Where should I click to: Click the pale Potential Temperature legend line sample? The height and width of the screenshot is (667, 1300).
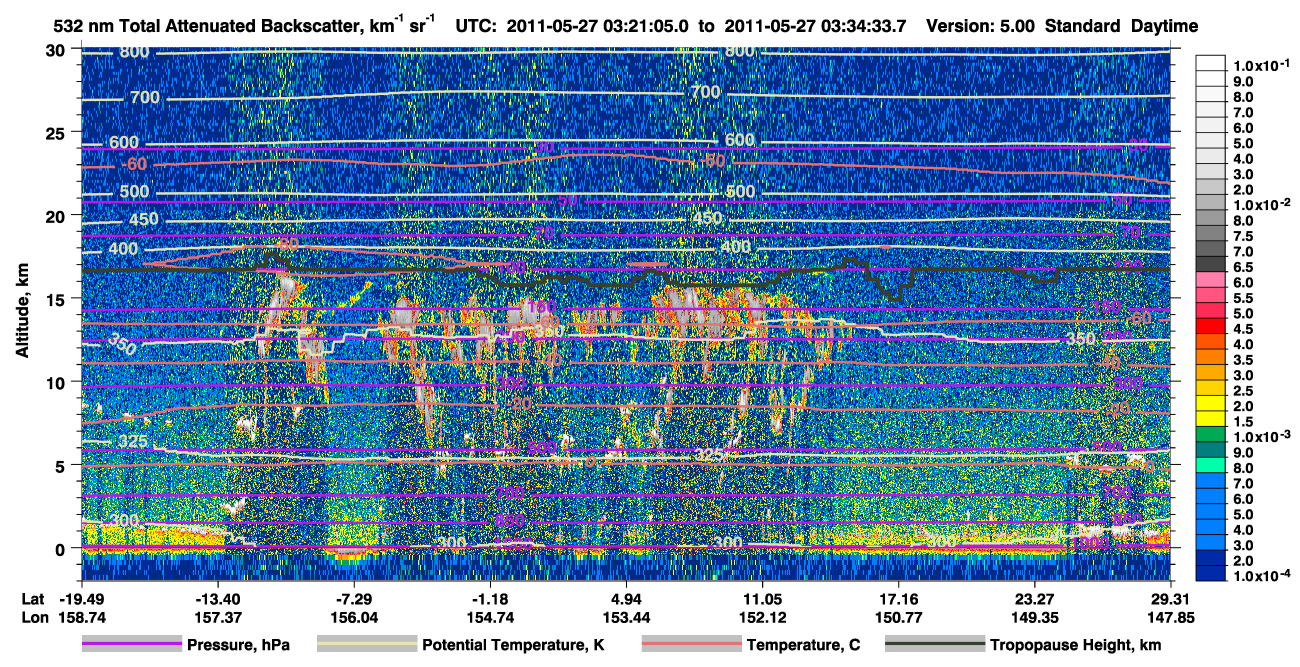[x=366, y=645]
